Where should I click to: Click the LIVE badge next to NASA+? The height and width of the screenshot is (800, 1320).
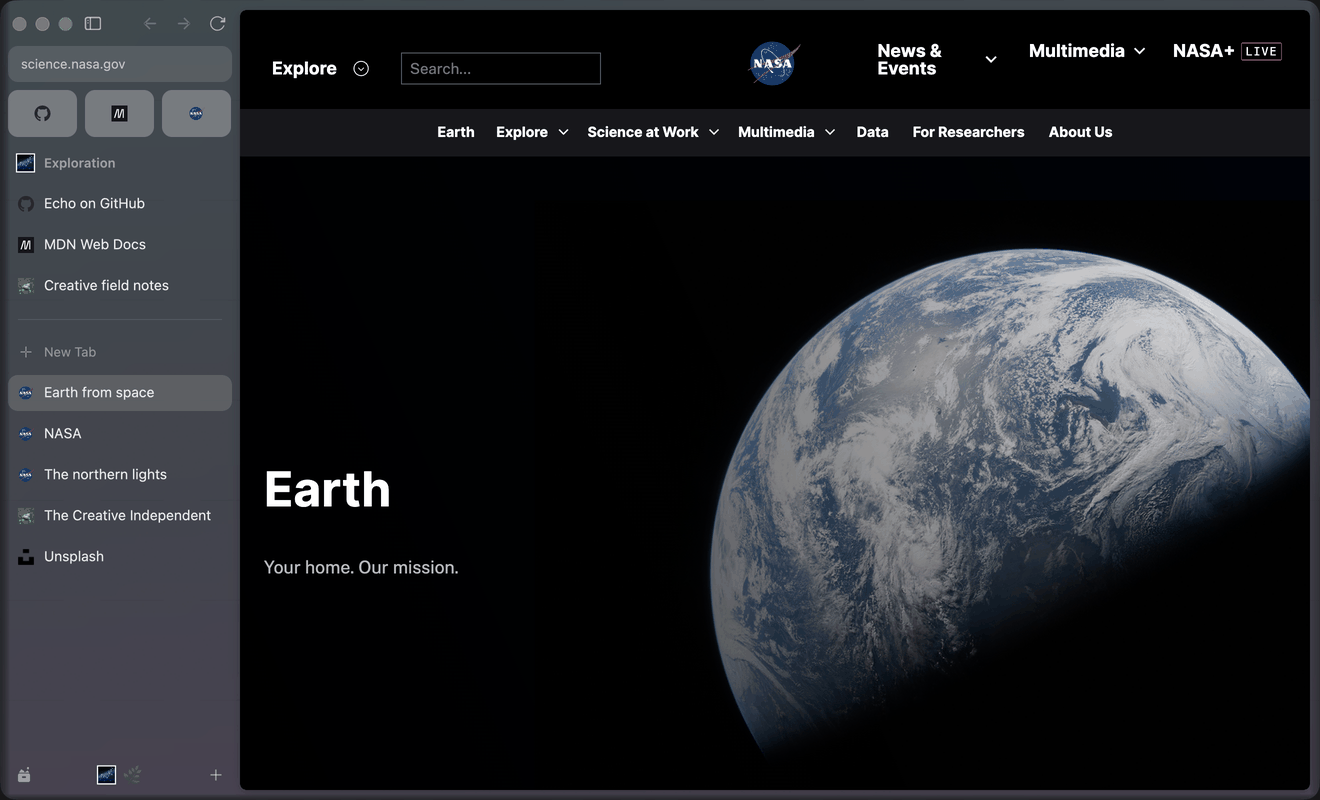click(1261, 51)
